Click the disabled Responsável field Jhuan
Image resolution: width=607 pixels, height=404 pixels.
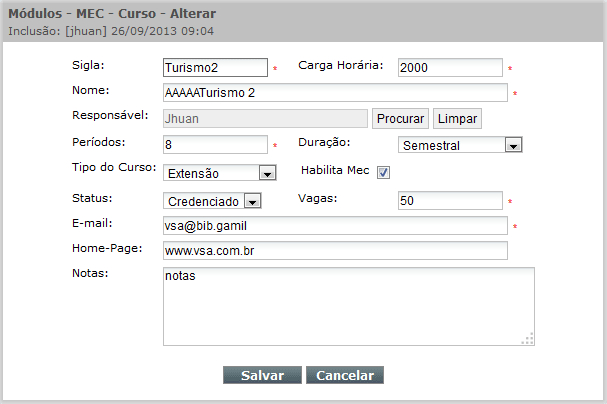pyautogui.click(x=265, y=118)
